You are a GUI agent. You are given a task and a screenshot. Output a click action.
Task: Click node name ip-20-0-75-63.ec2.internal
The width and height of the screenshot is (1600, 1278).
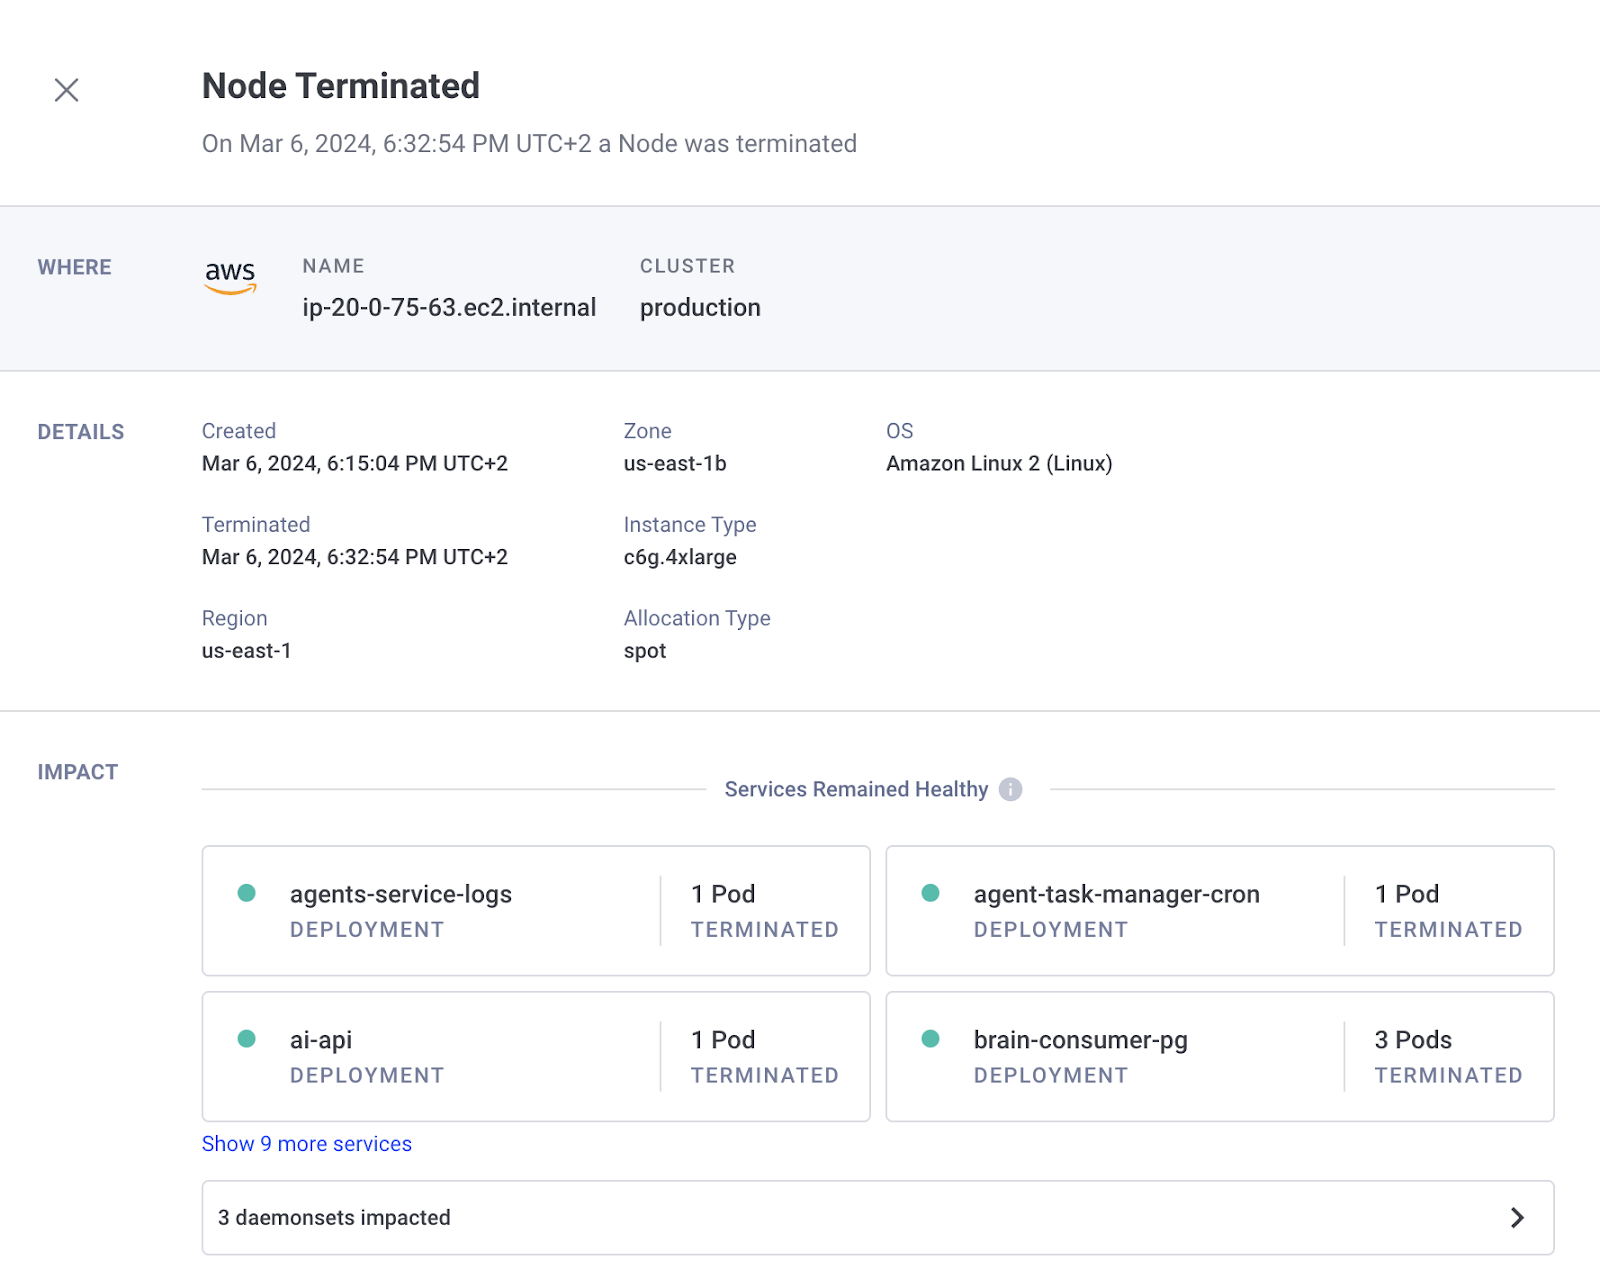click(449, 307)
